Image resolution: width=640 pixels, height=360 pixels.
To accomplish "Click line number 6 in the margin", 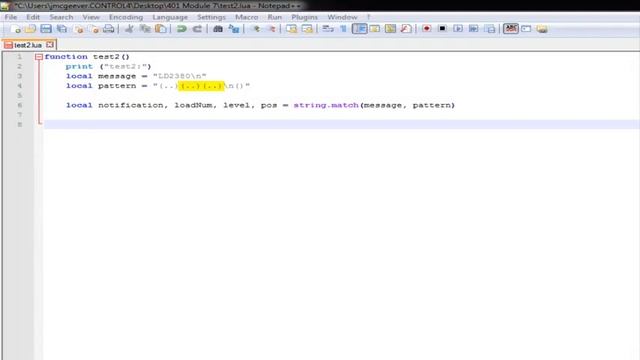I will [x=20, y=105].
